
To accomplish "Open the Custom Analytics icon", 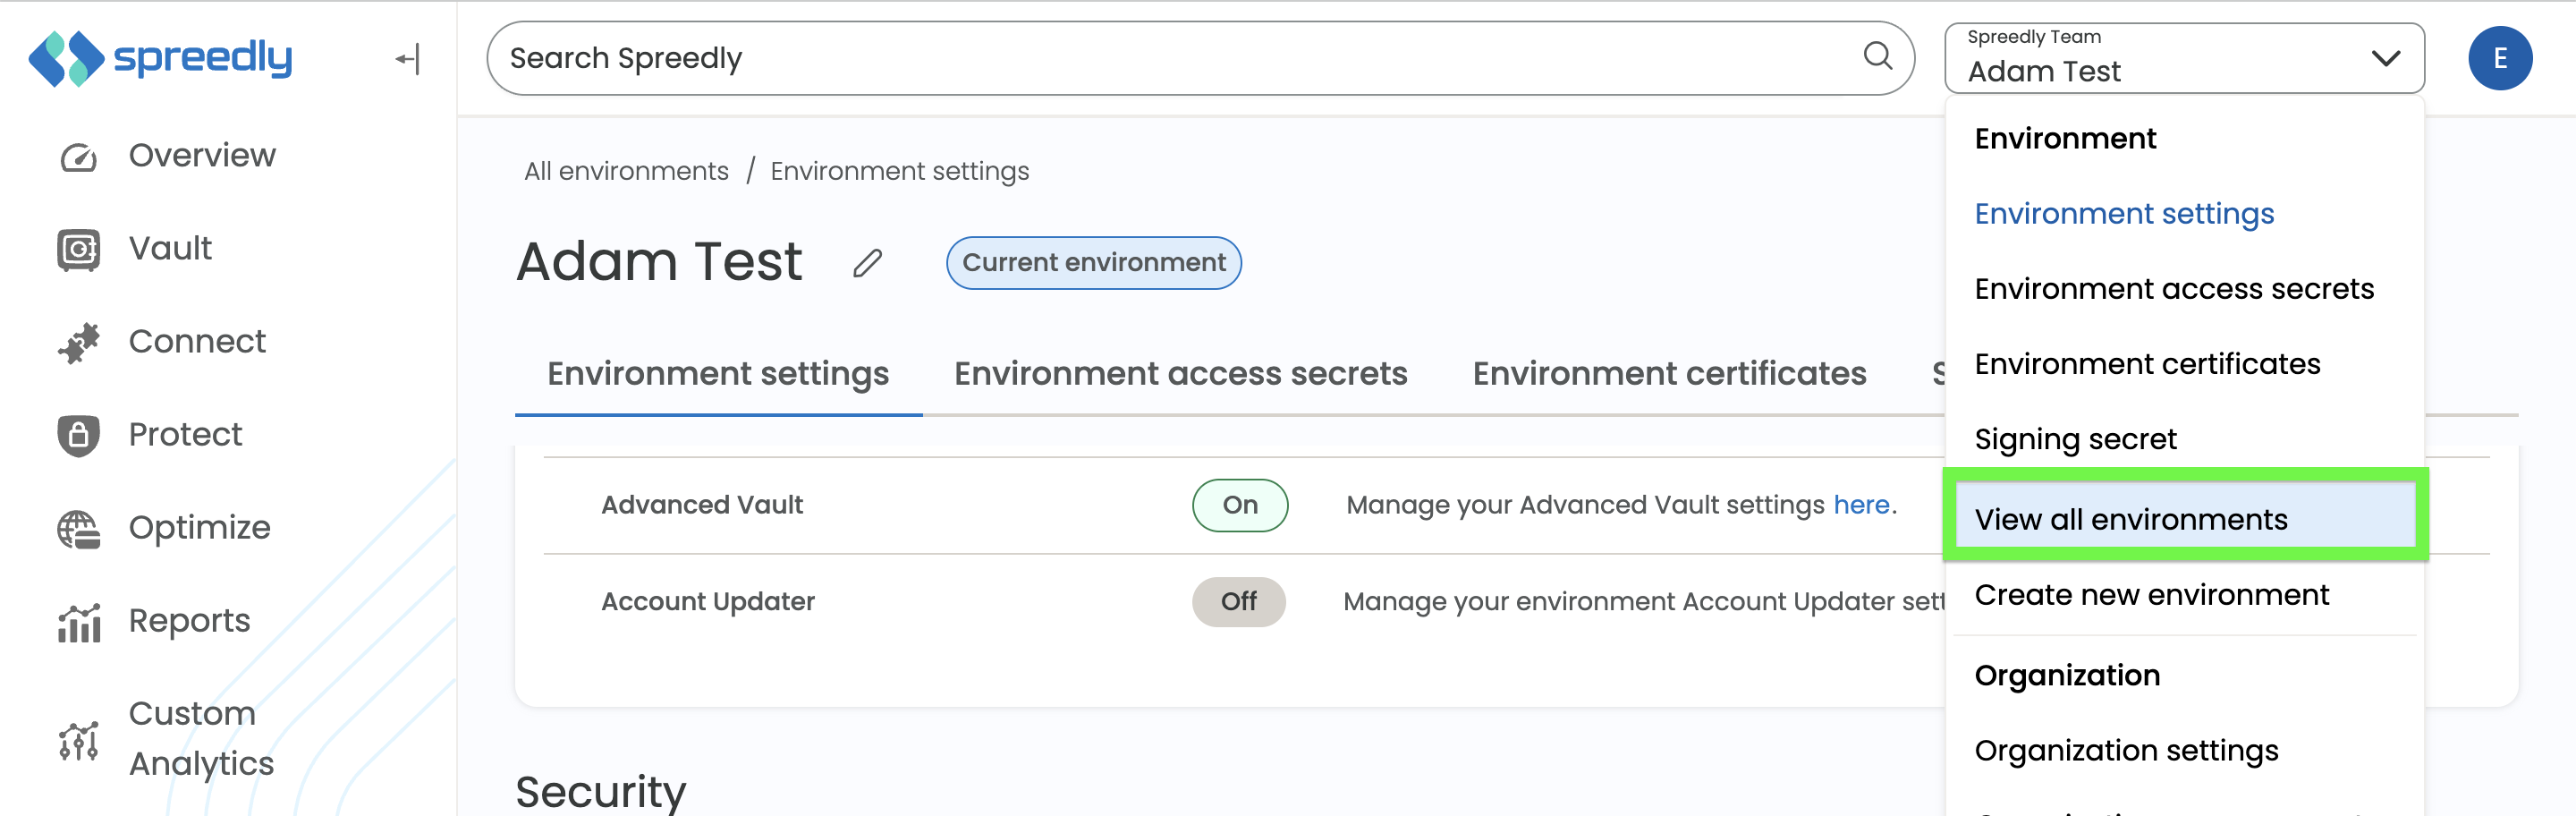I will (78, 740).
